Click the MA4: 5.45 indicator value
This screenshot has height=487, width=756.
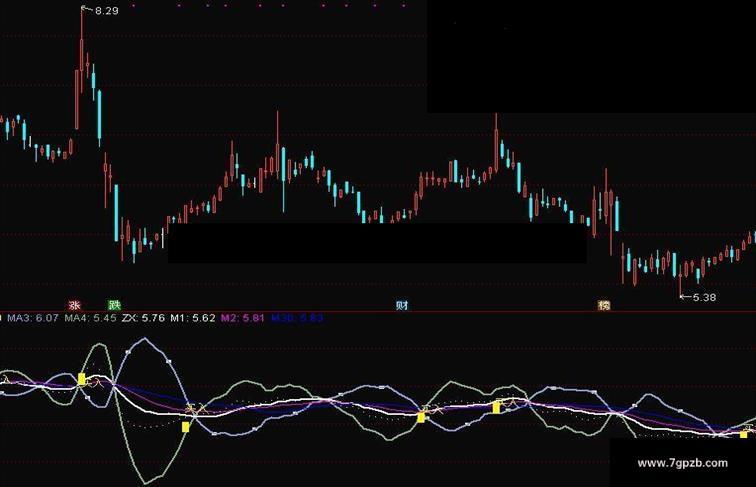(91, 318)
